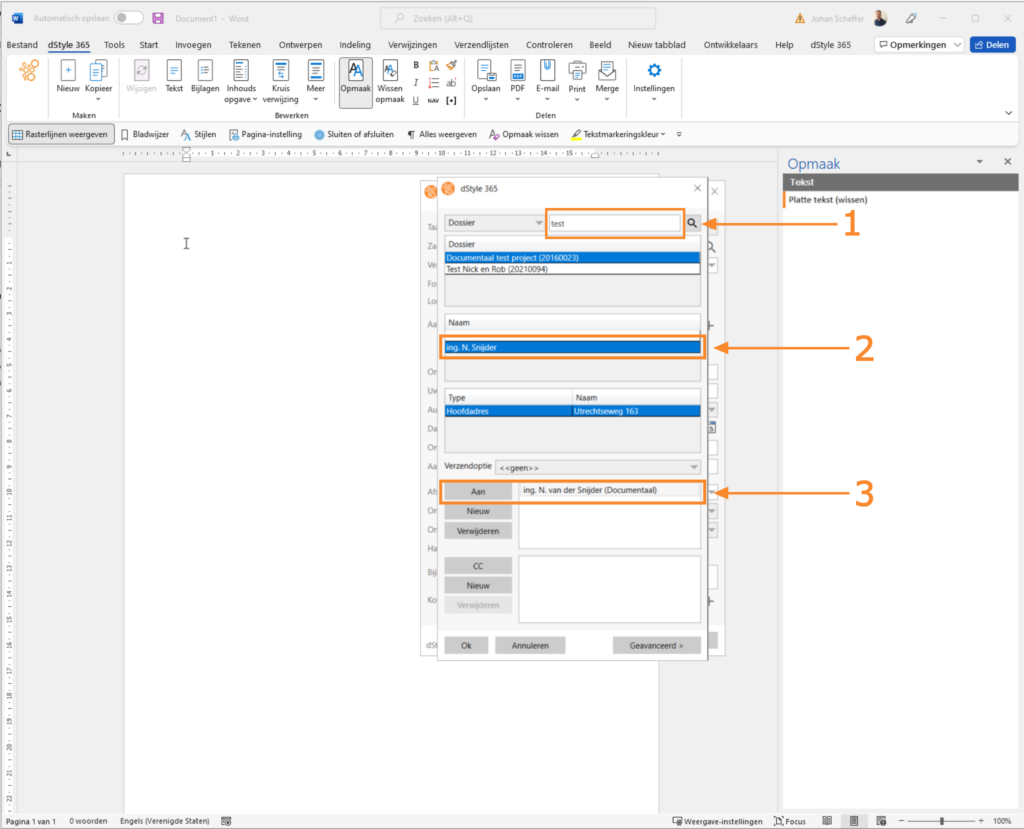
Task: Click the search field containing test
Action: pyautogui.click(x=615, y=223)
